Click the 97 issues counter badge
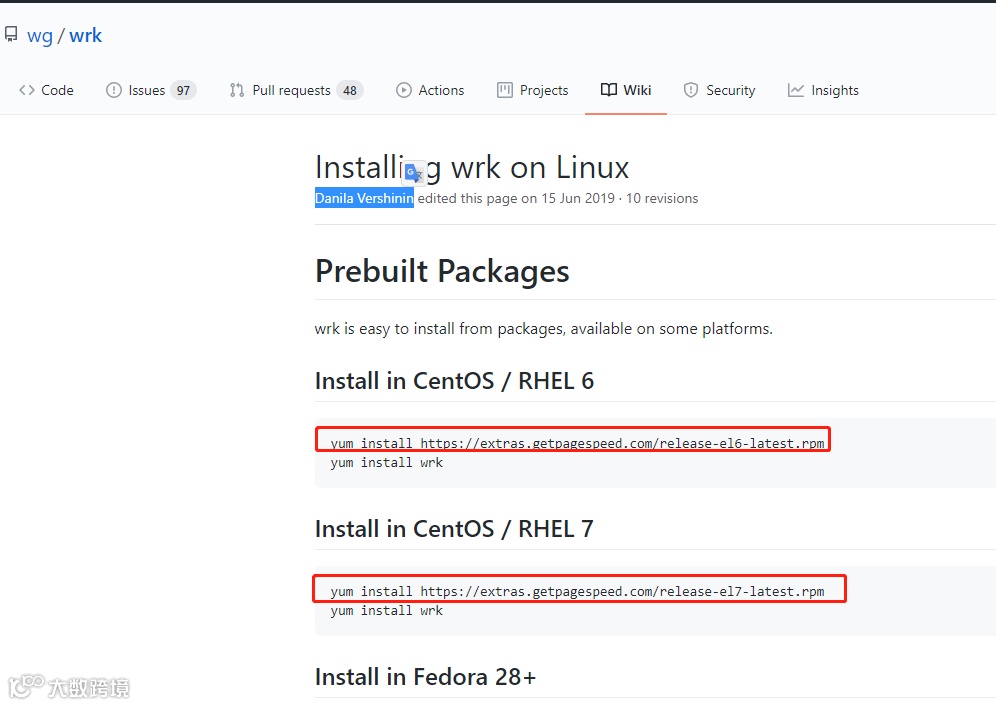This screenshot has width=996, height=706. pyautogui.click(x=183, y=90)
